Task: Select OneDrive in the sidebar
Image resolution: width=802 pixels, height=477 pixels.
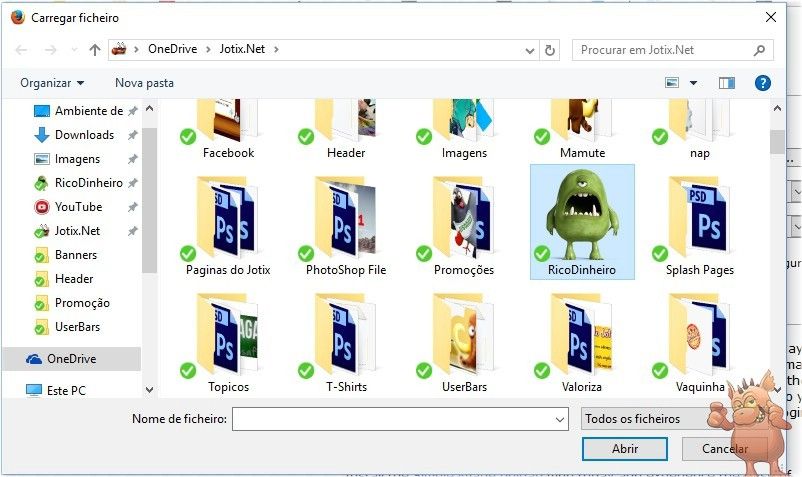Action: click(72, 359)
